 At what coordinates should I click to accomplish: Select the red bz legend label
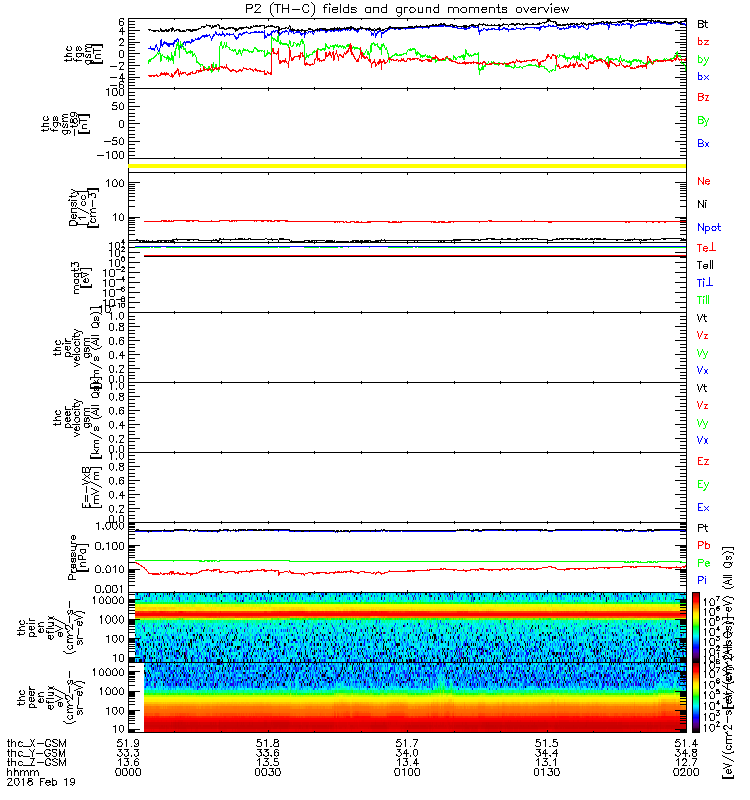(x=703, y=42)
